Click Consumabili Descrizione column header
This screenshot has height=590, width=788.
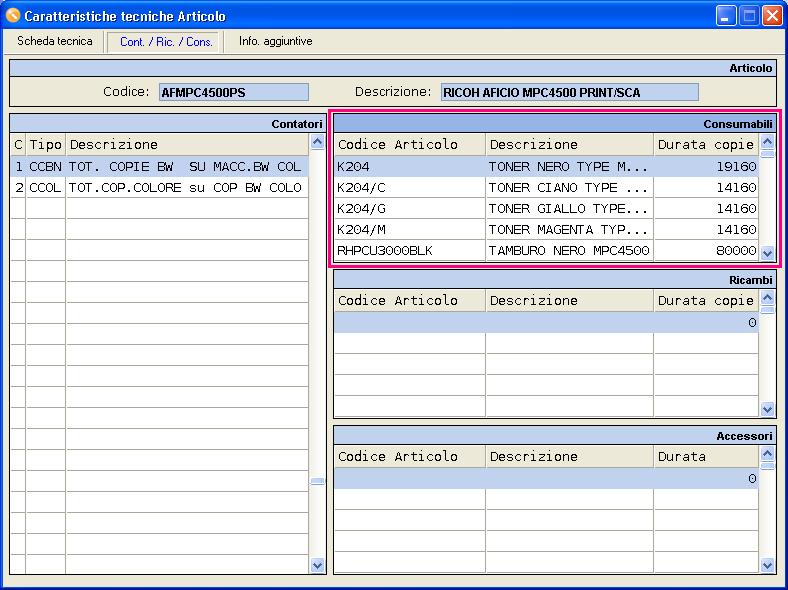569,145
